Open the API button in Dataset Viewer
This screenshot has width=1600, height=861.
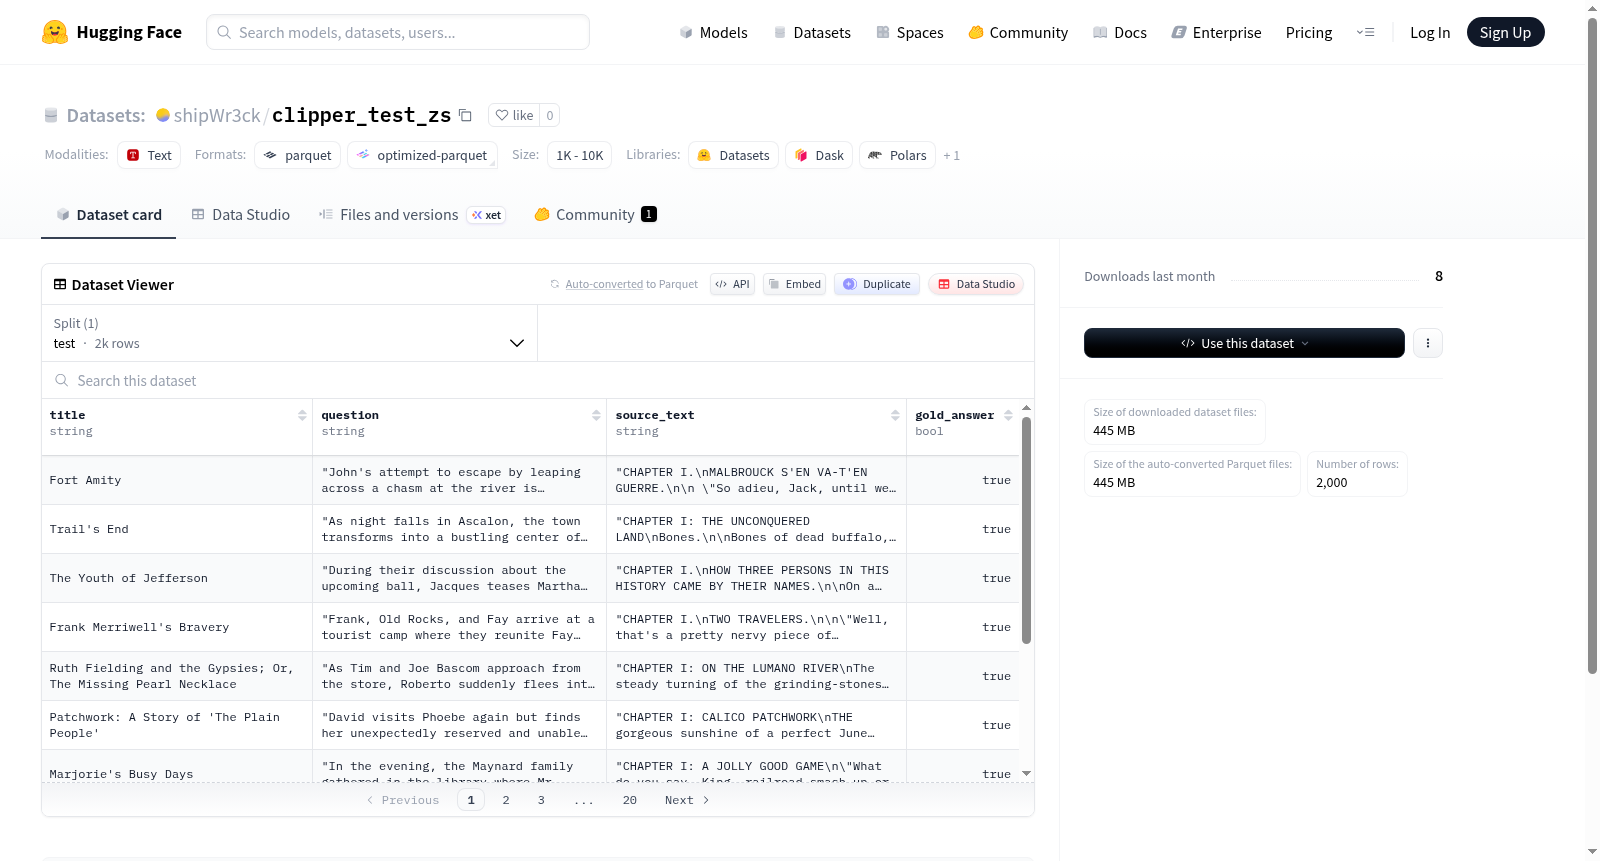[x=732, y=284]
